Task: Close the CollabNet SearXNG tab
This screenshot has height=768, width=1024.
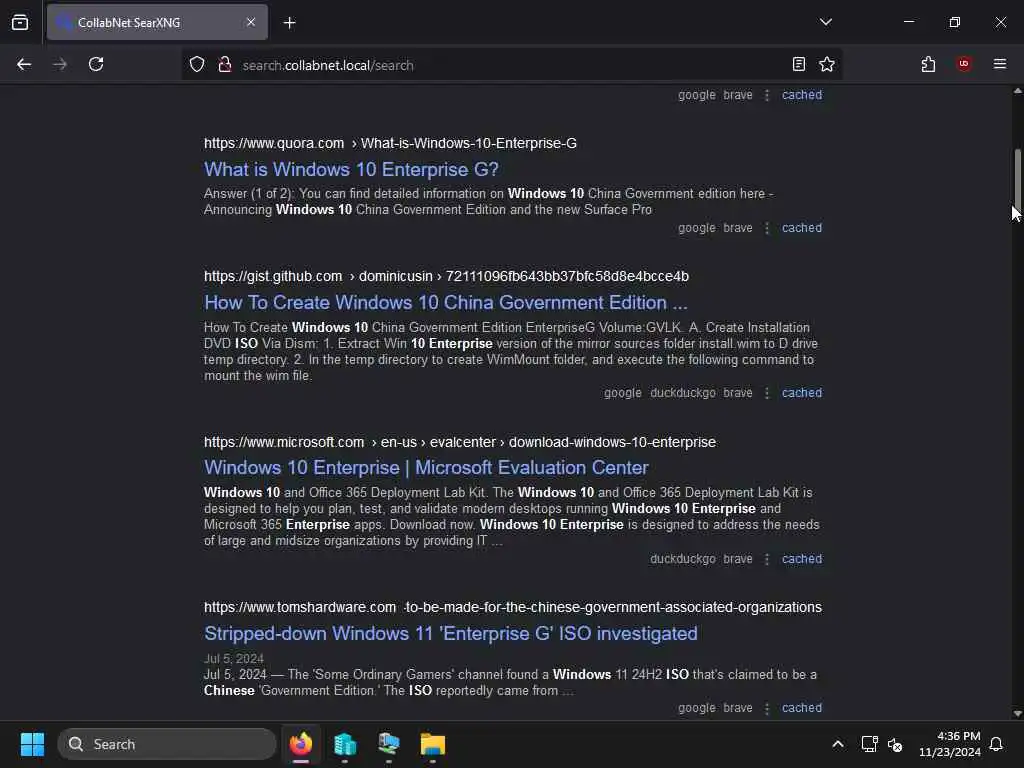Action: (251, 22)
